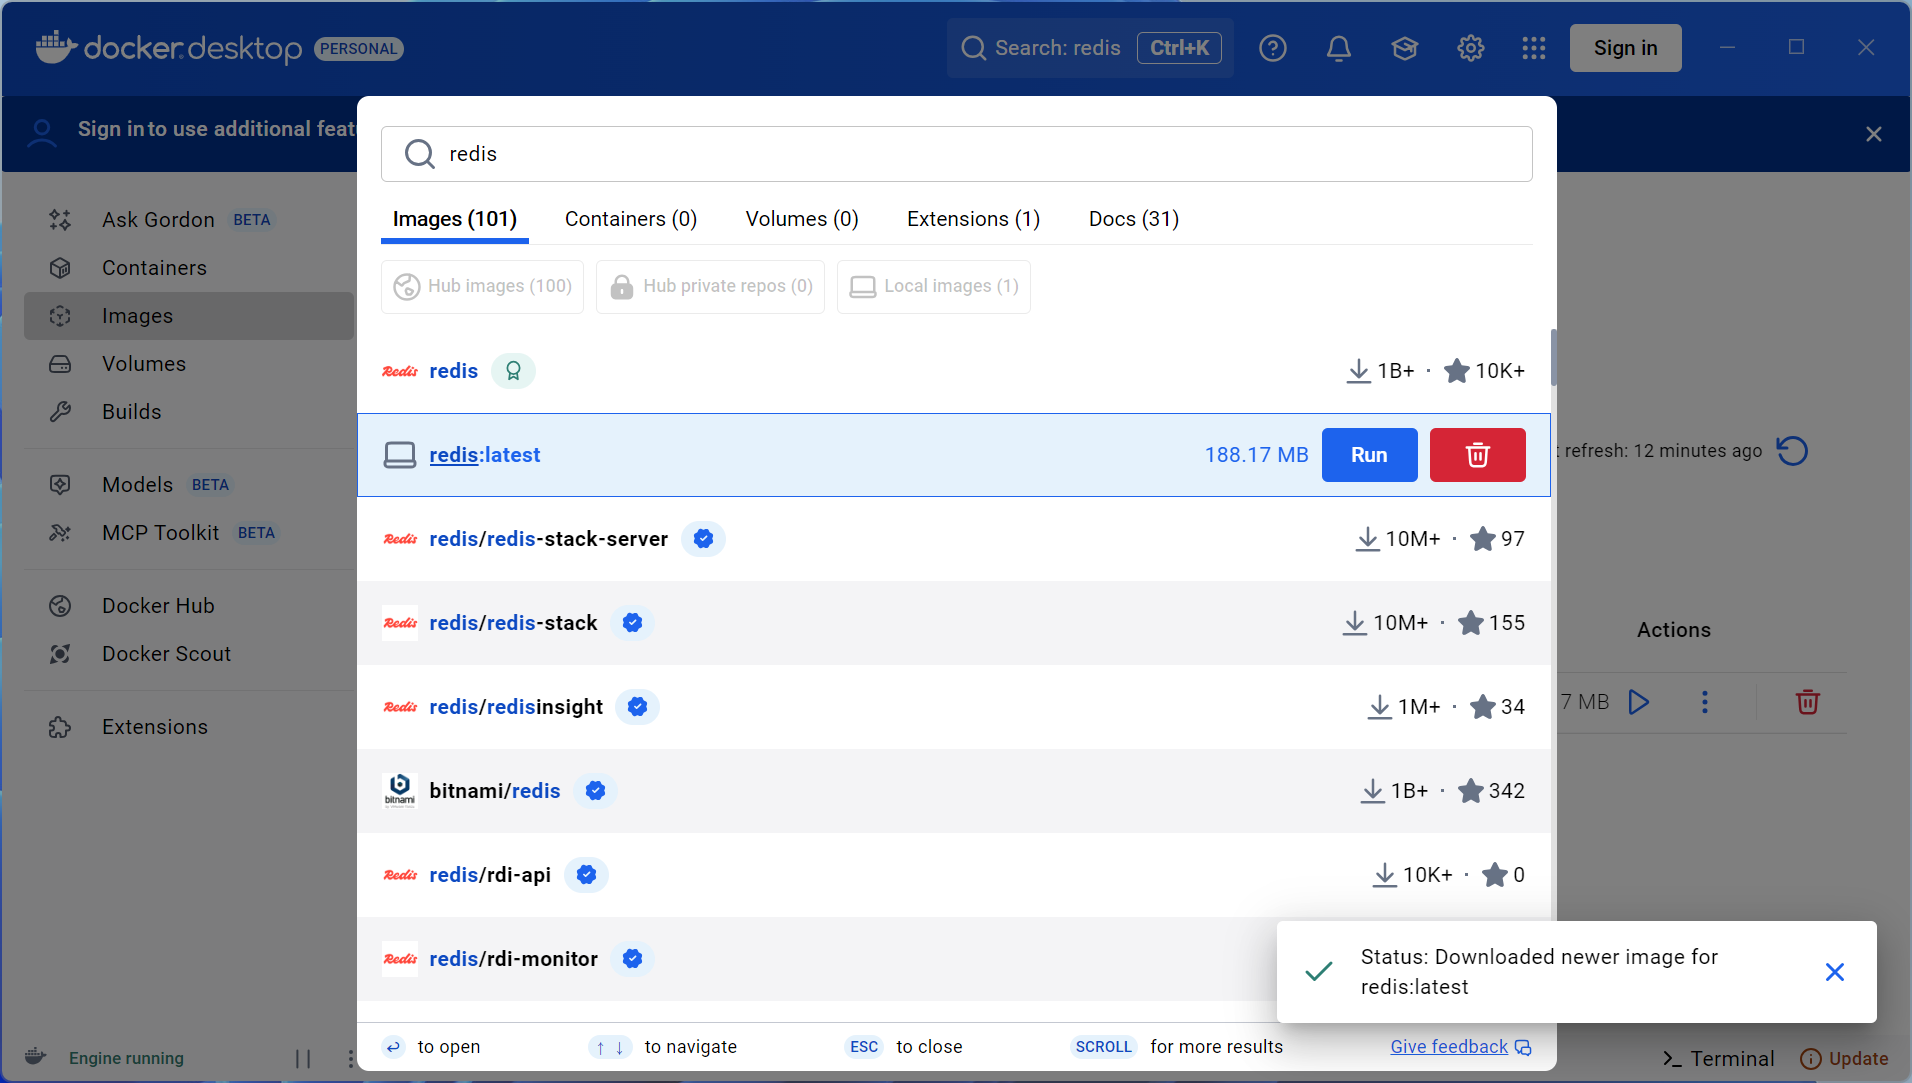Open the bitnami/redis result
This screenshot has height=1083, width=1912.
tap(954, 791)
